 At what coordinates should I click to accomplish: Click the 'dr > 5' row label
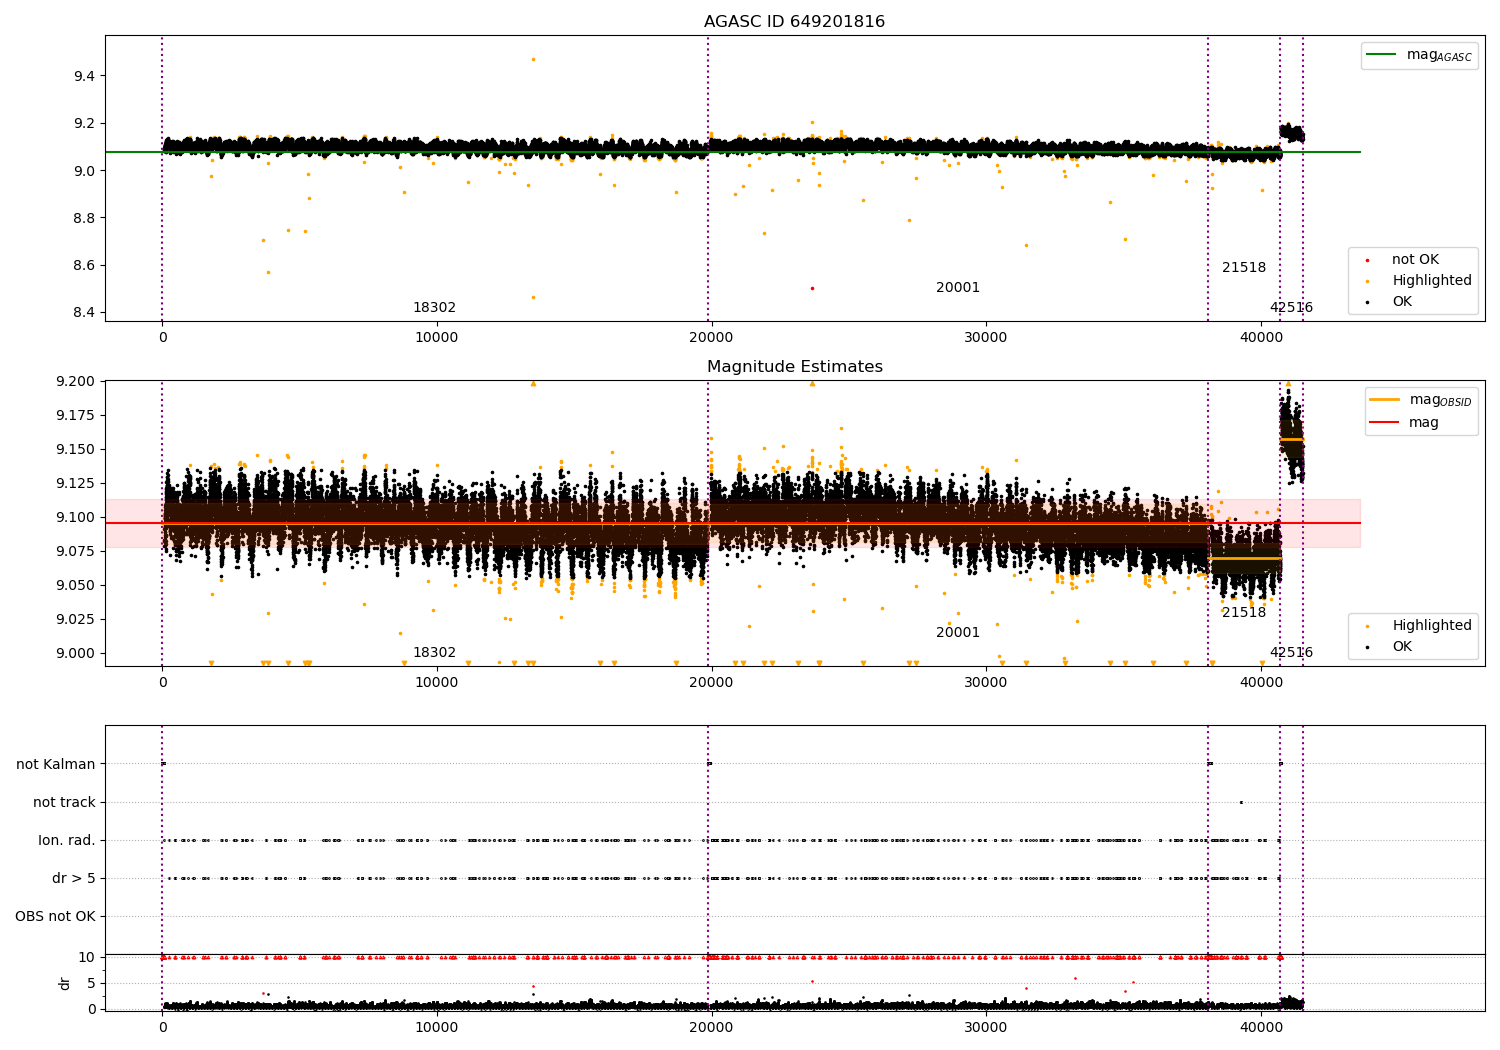[x=74, y=879]
